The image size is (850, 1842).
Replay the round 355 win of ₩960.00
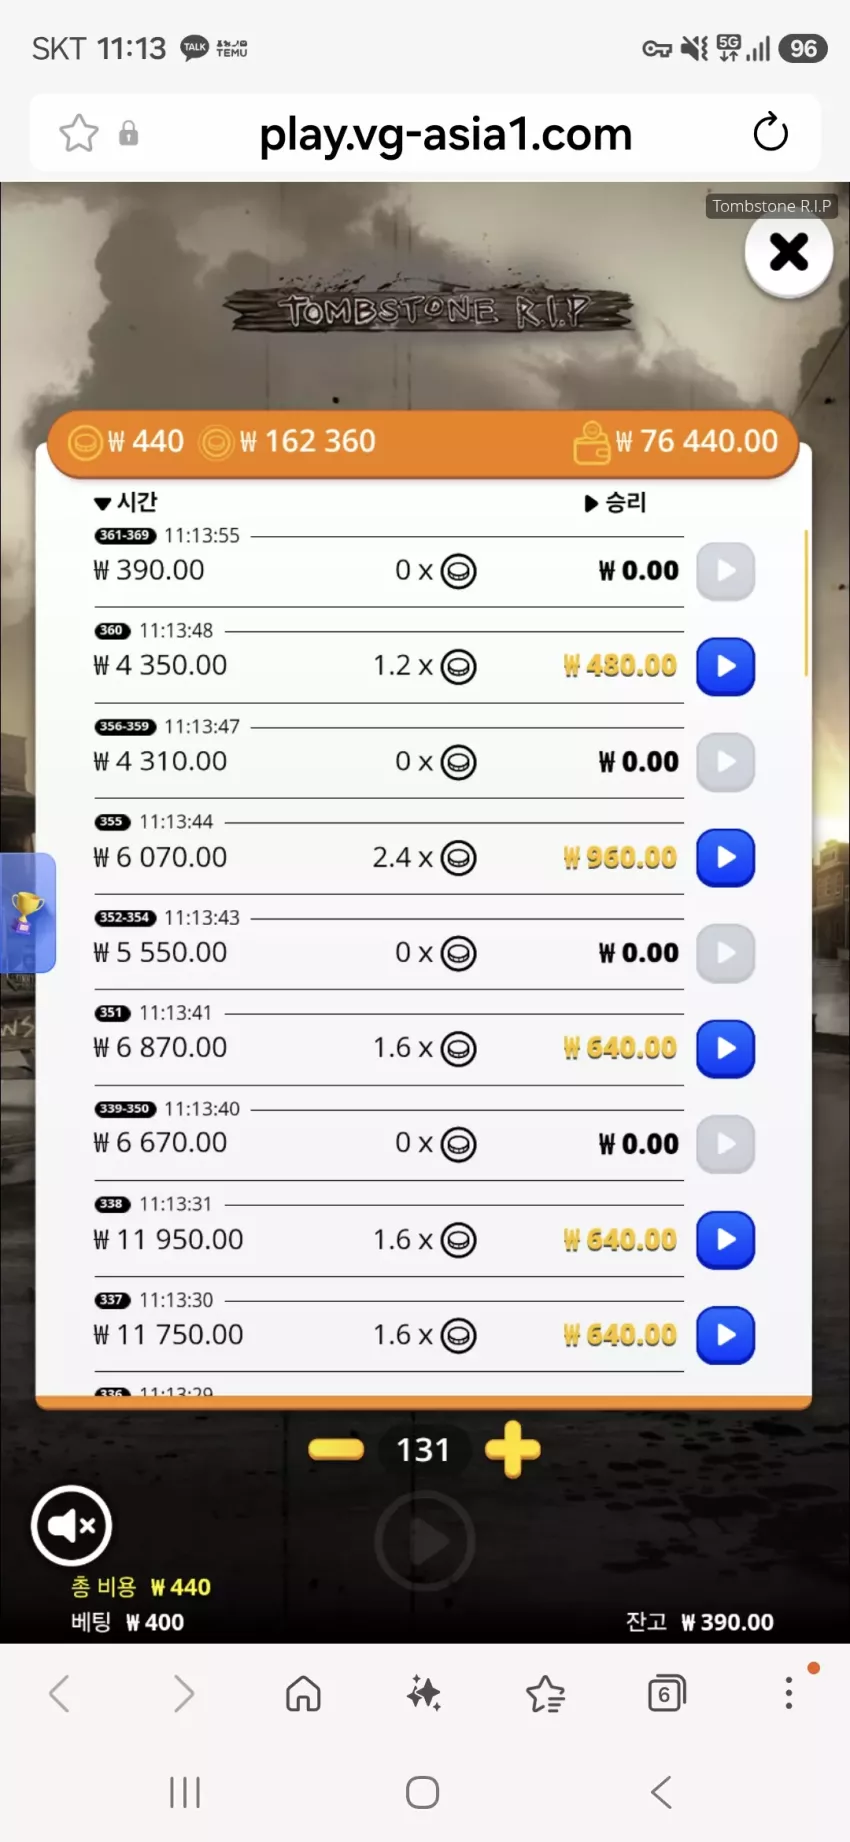coord(725,858)
